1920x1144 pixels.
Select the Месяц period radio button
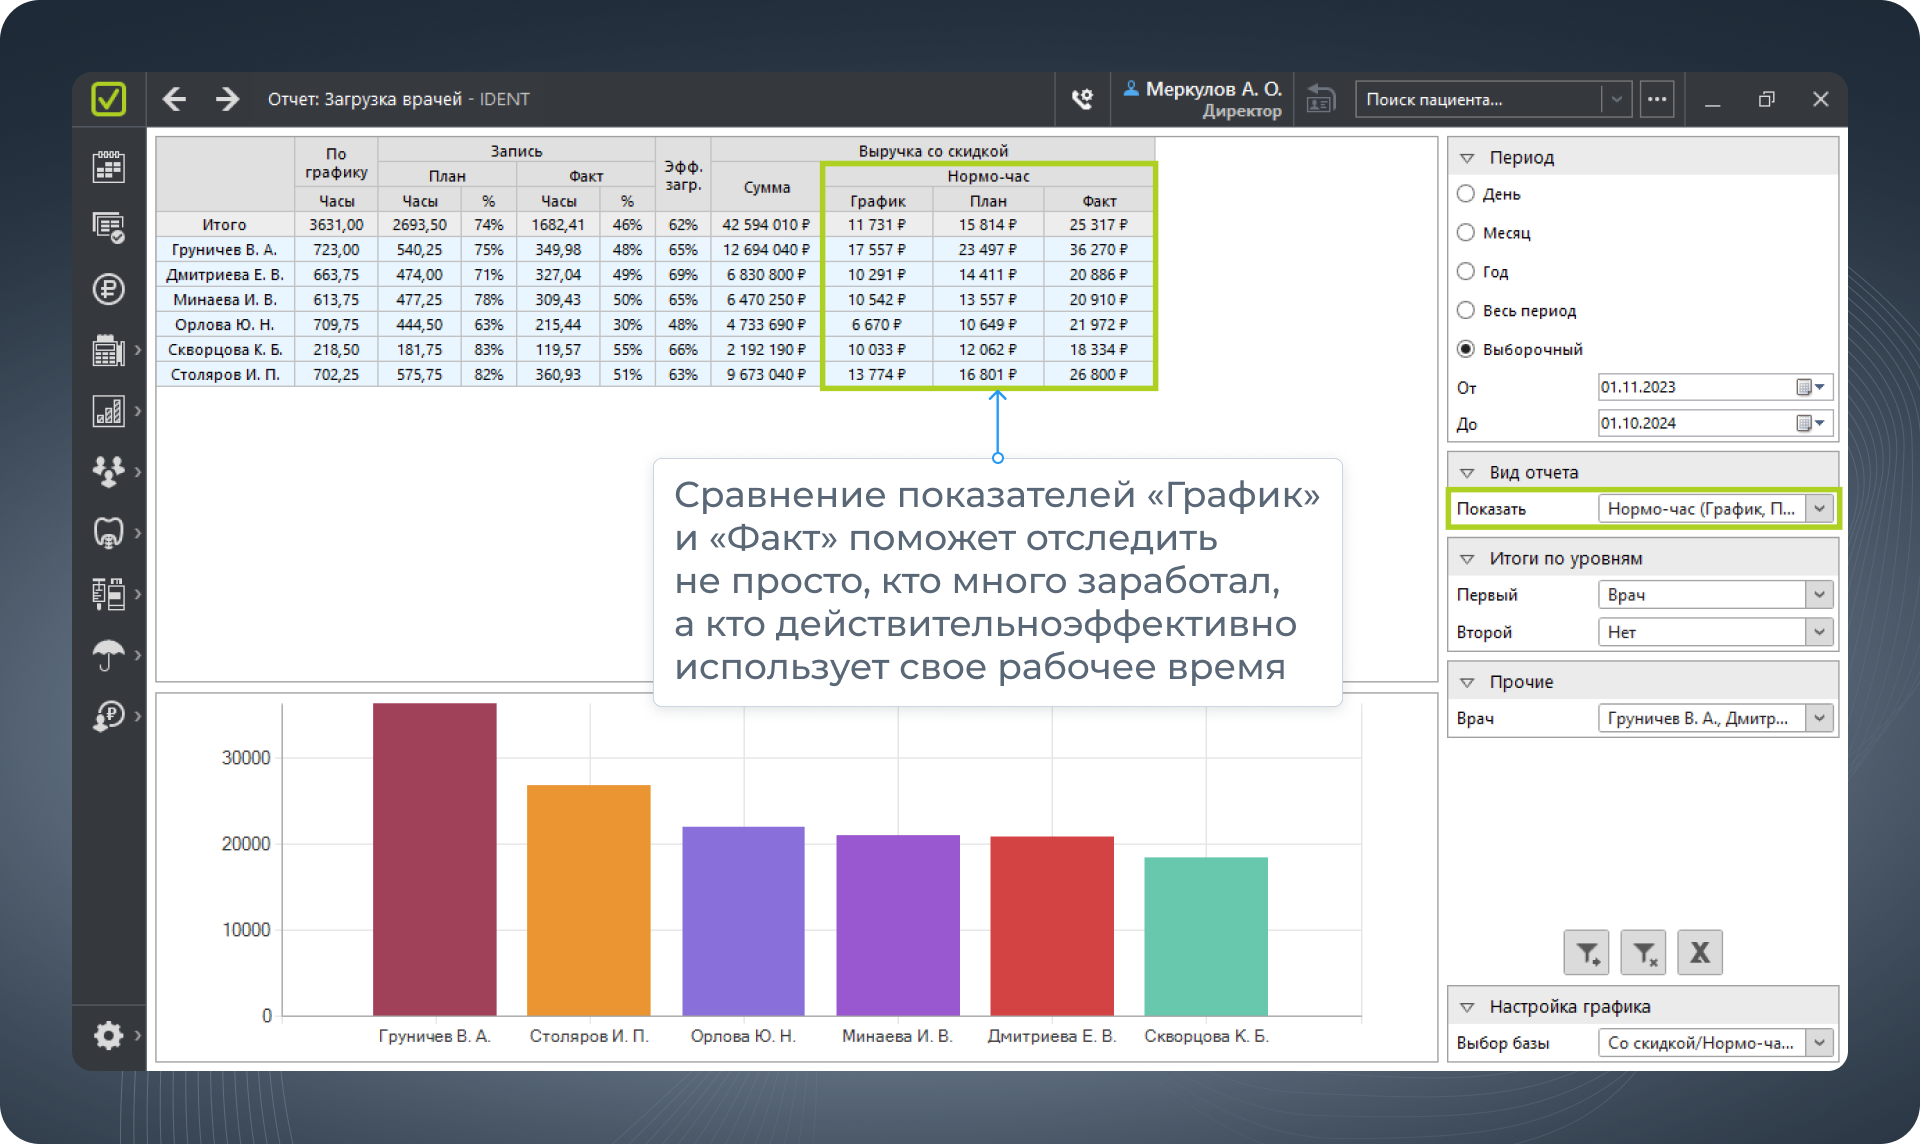pyautogui.click(x=1466, y=233)
